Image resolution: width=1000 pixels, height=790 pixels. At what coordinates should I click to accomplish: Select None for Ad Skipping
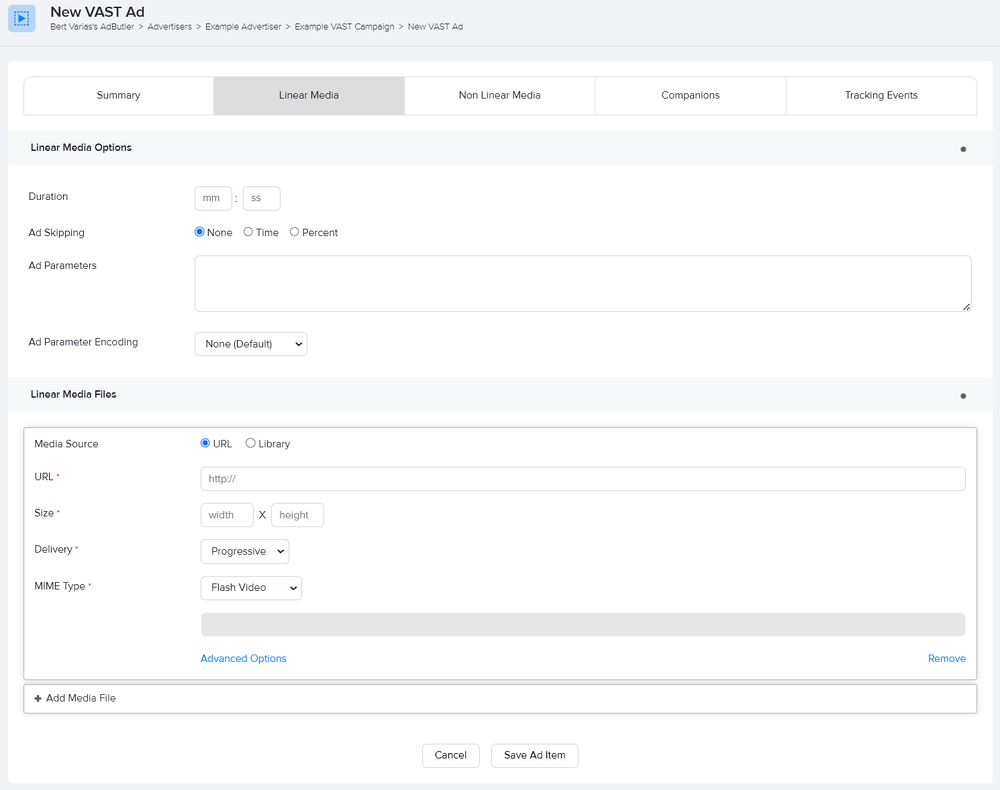point(200,232)
